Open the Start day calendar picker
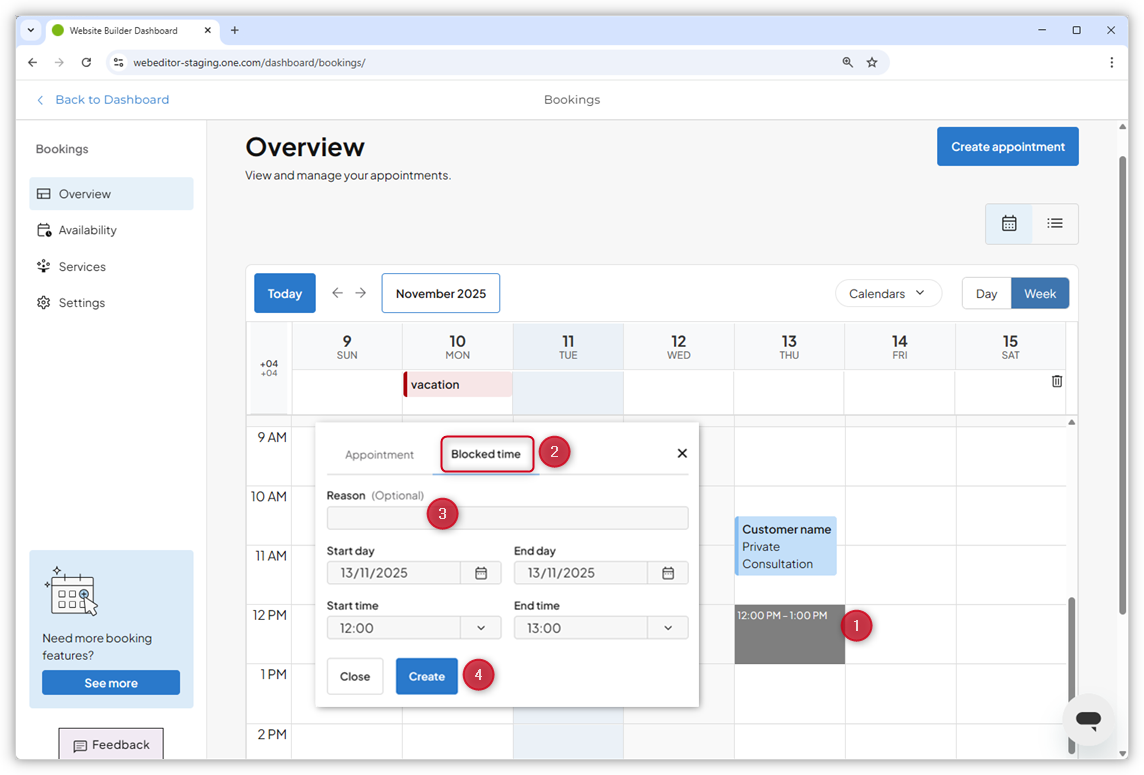The height and width of the screenshot is (775, 1144). point(481,572)
